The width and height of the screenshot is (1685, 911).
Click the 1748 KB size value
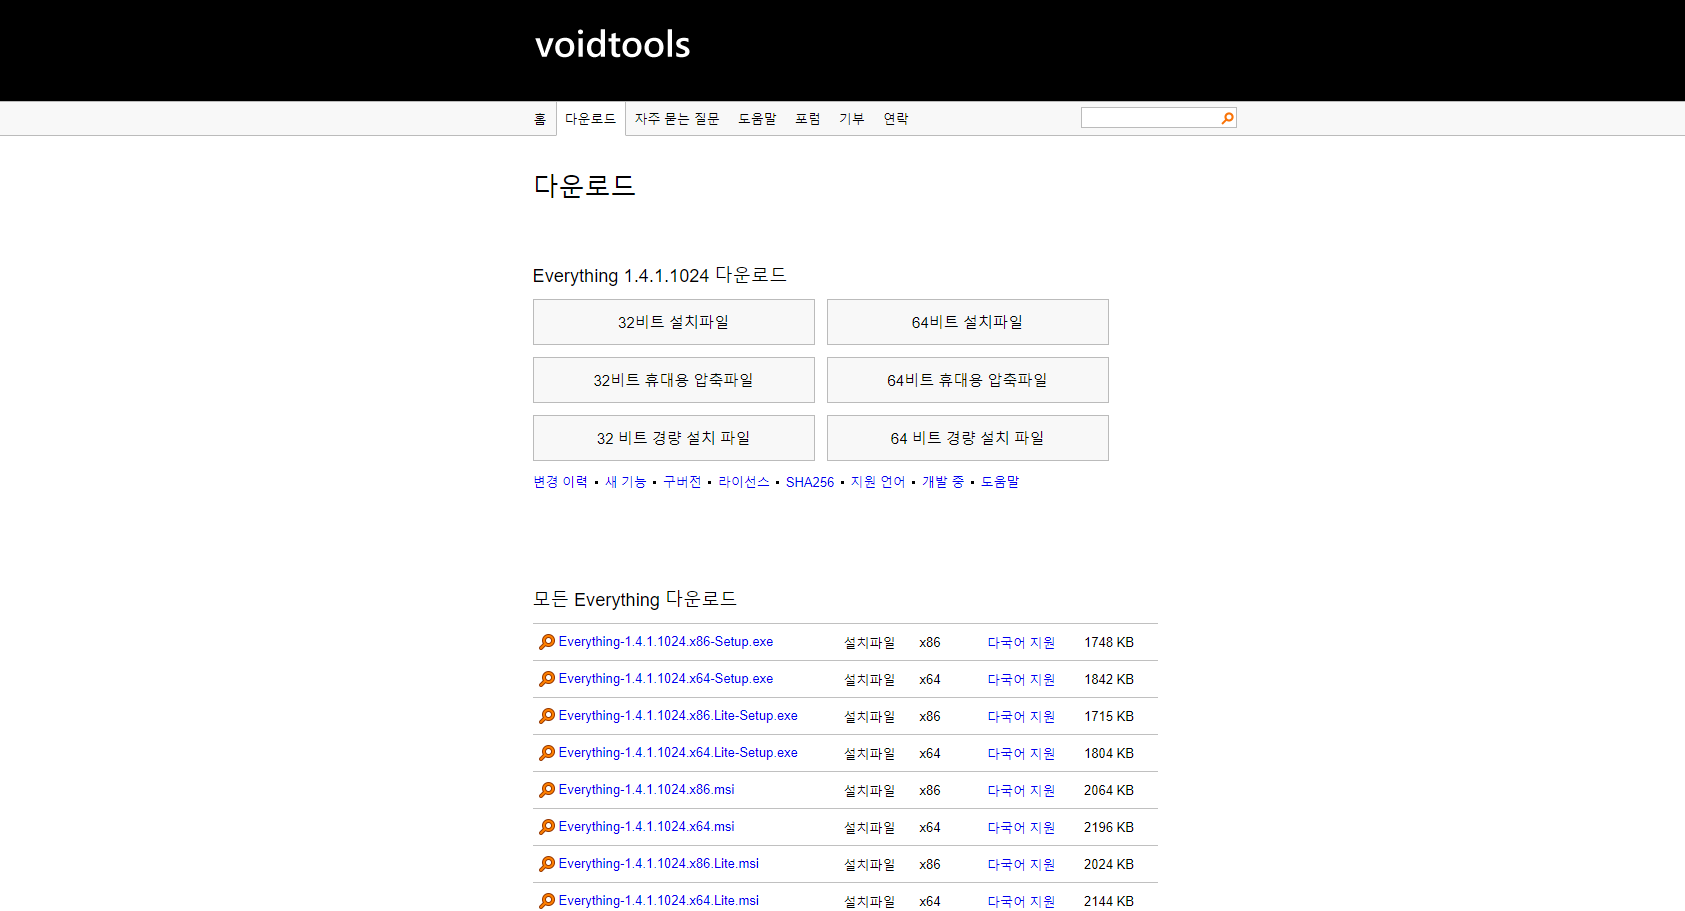click(1109, 643)
